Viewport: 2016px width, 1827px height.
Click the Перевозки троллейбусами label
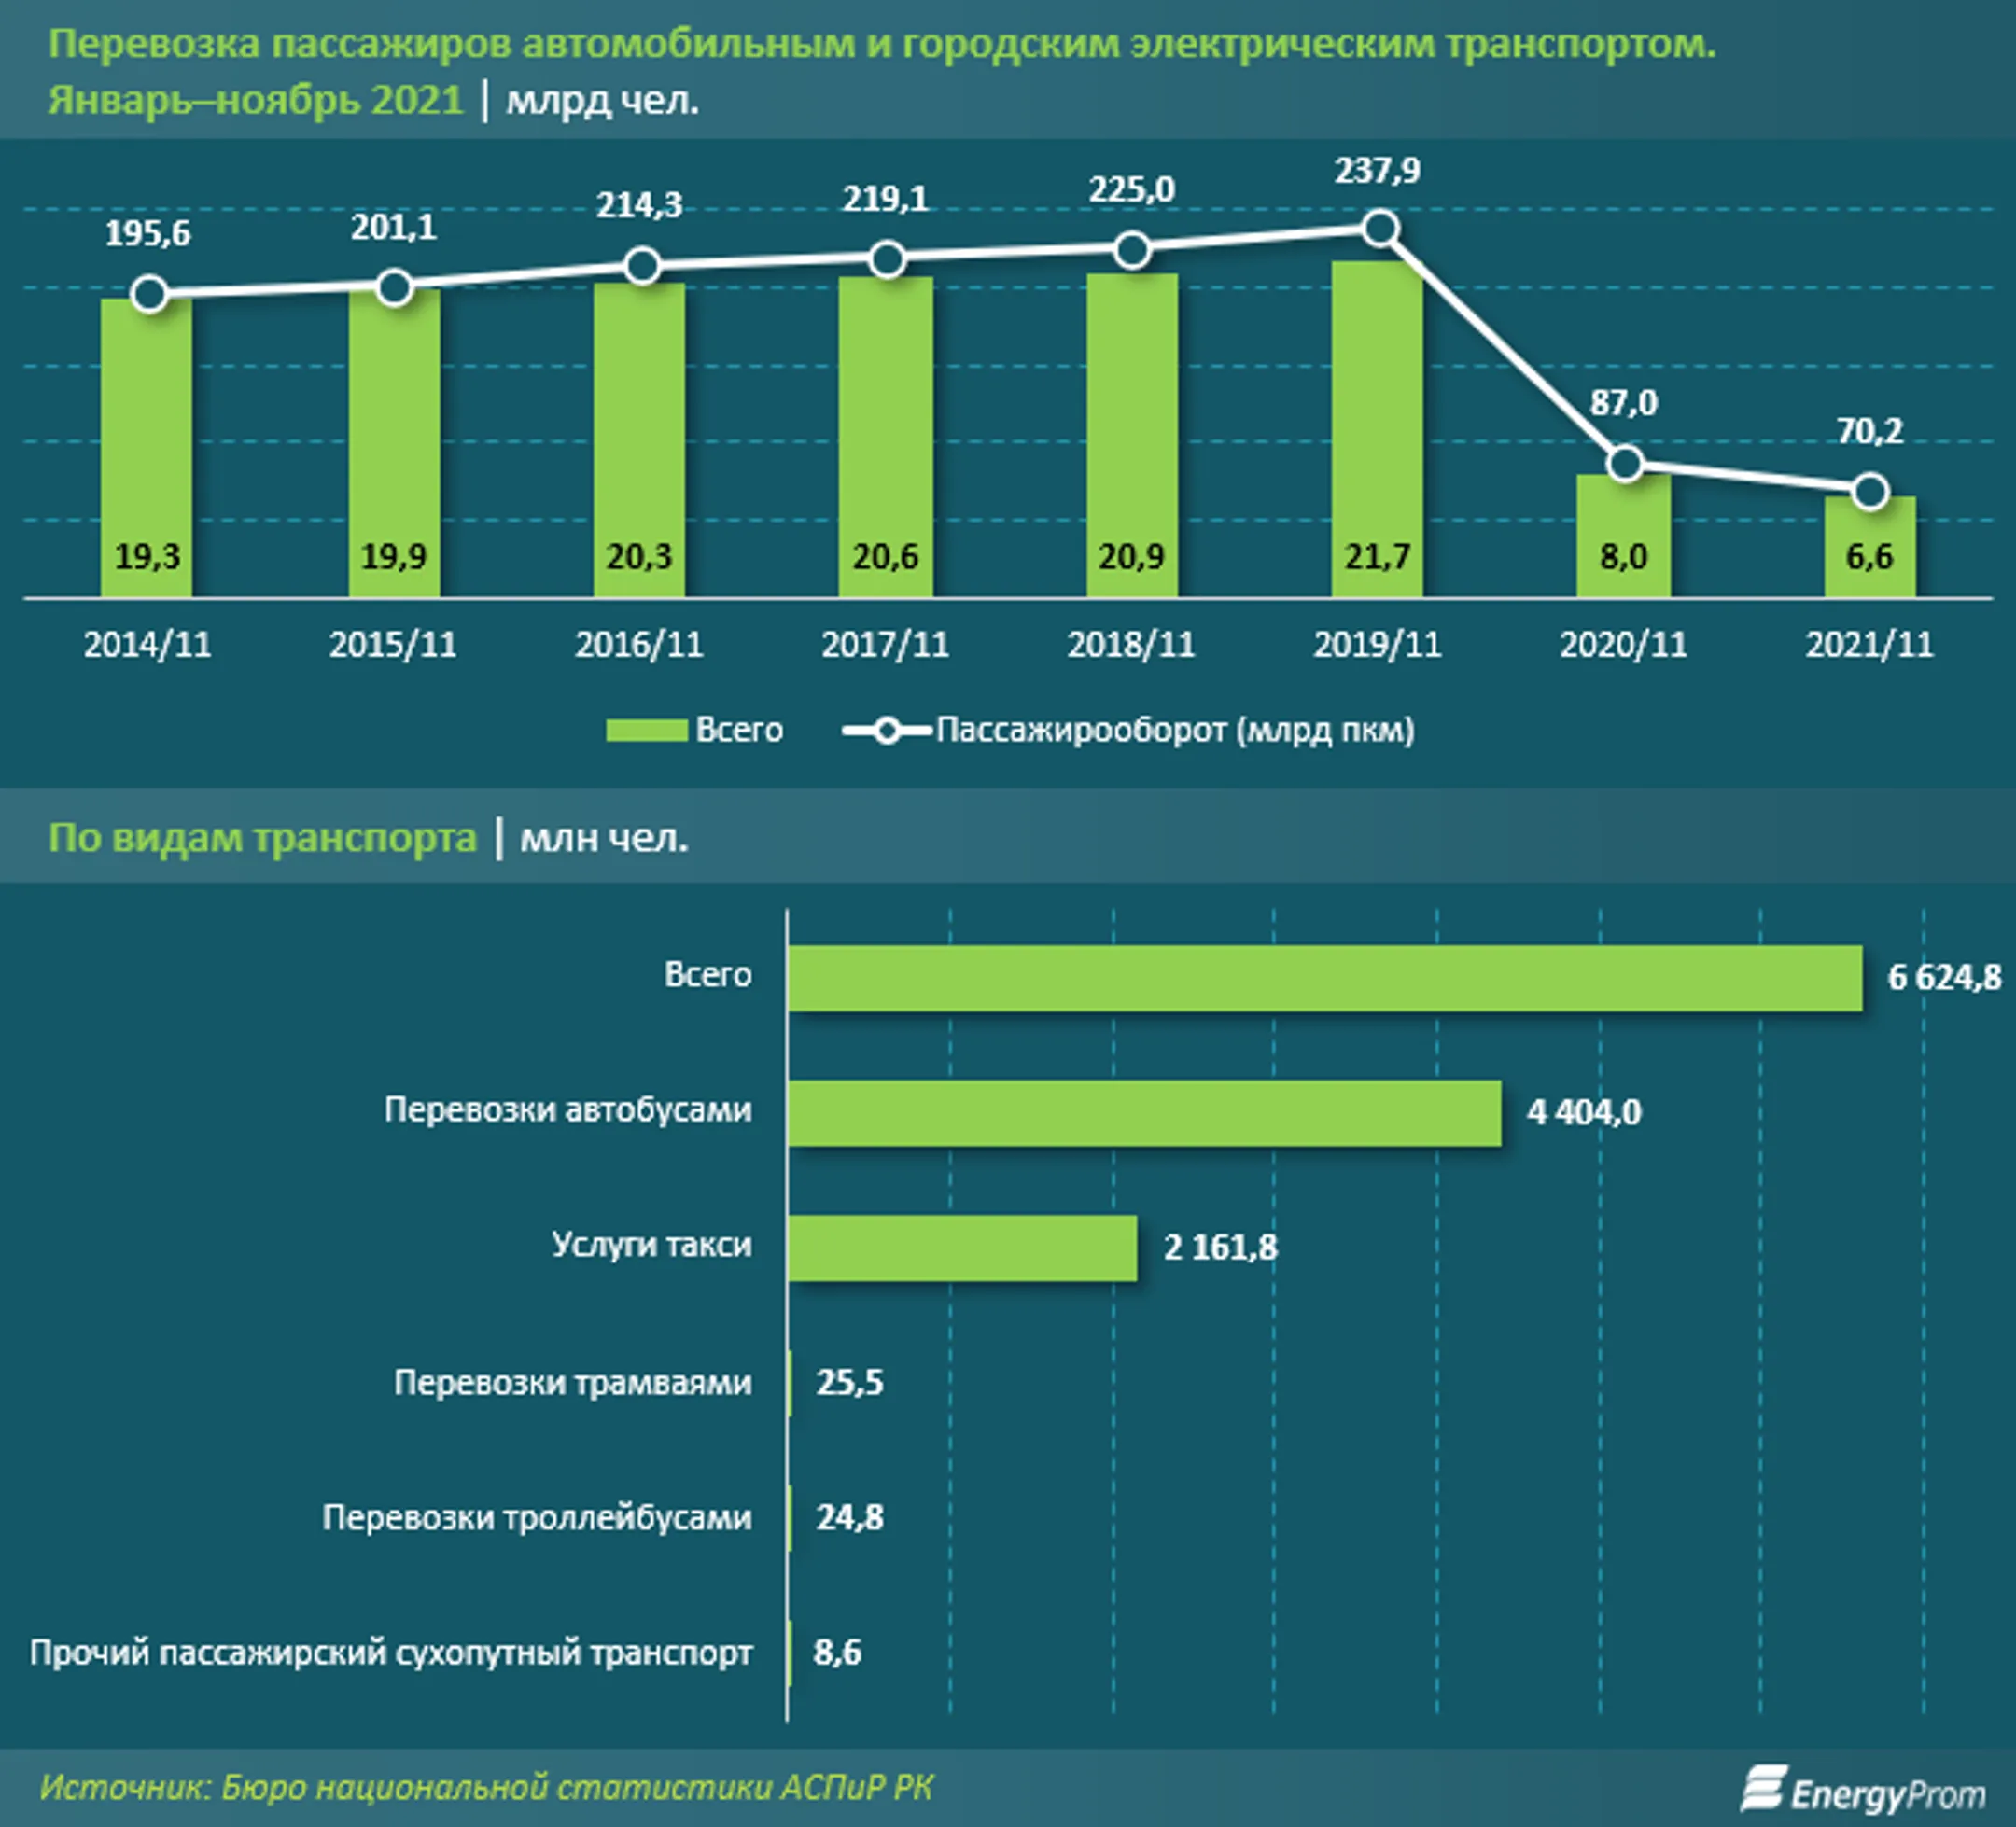(x=537, y=1518)
